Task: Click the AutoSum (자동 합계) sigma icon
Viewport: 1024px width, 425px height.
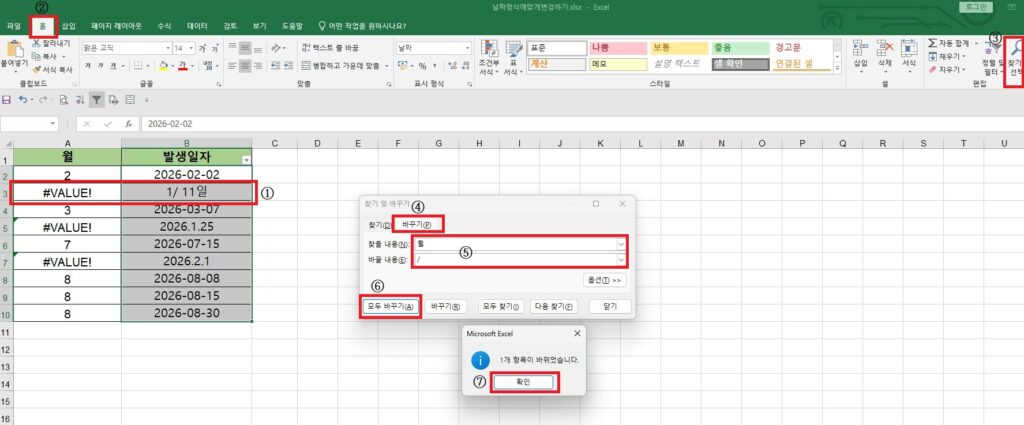Action: (933, 43)
